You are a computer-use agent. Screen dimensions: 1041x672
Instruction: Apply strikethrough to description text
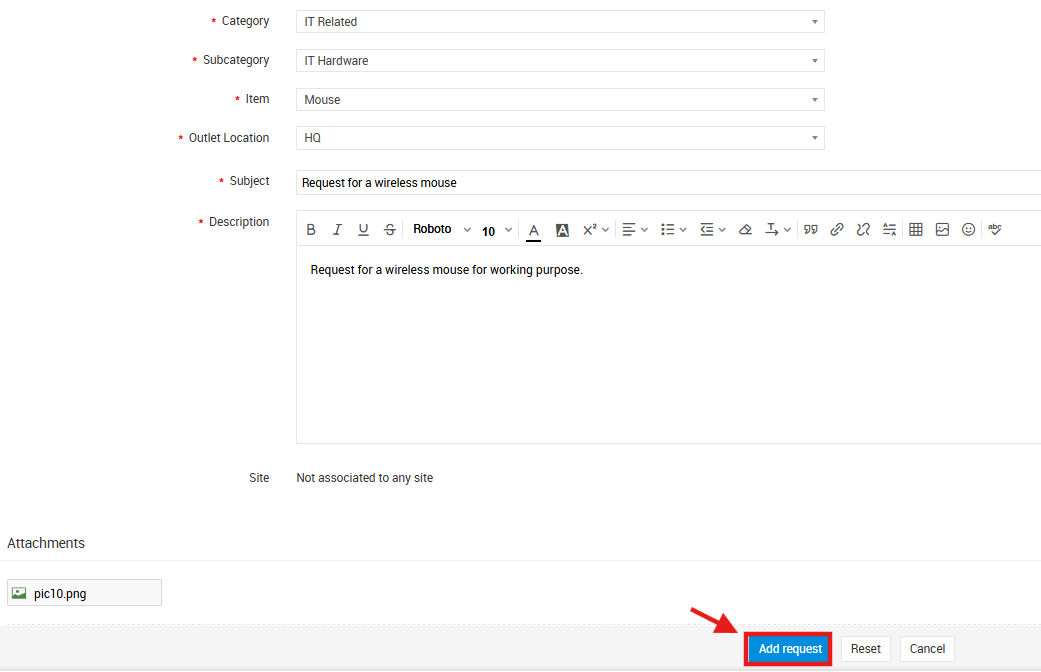390,230
